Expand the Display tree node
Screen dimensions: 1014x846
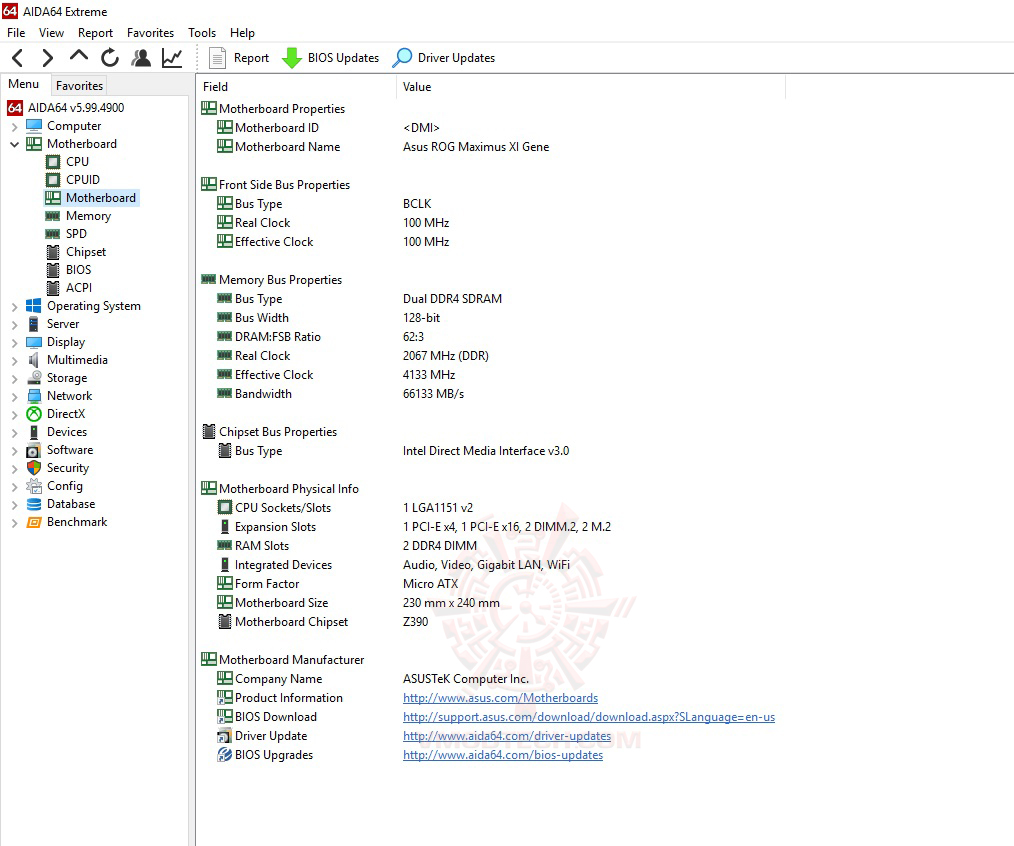click(14, 343)
